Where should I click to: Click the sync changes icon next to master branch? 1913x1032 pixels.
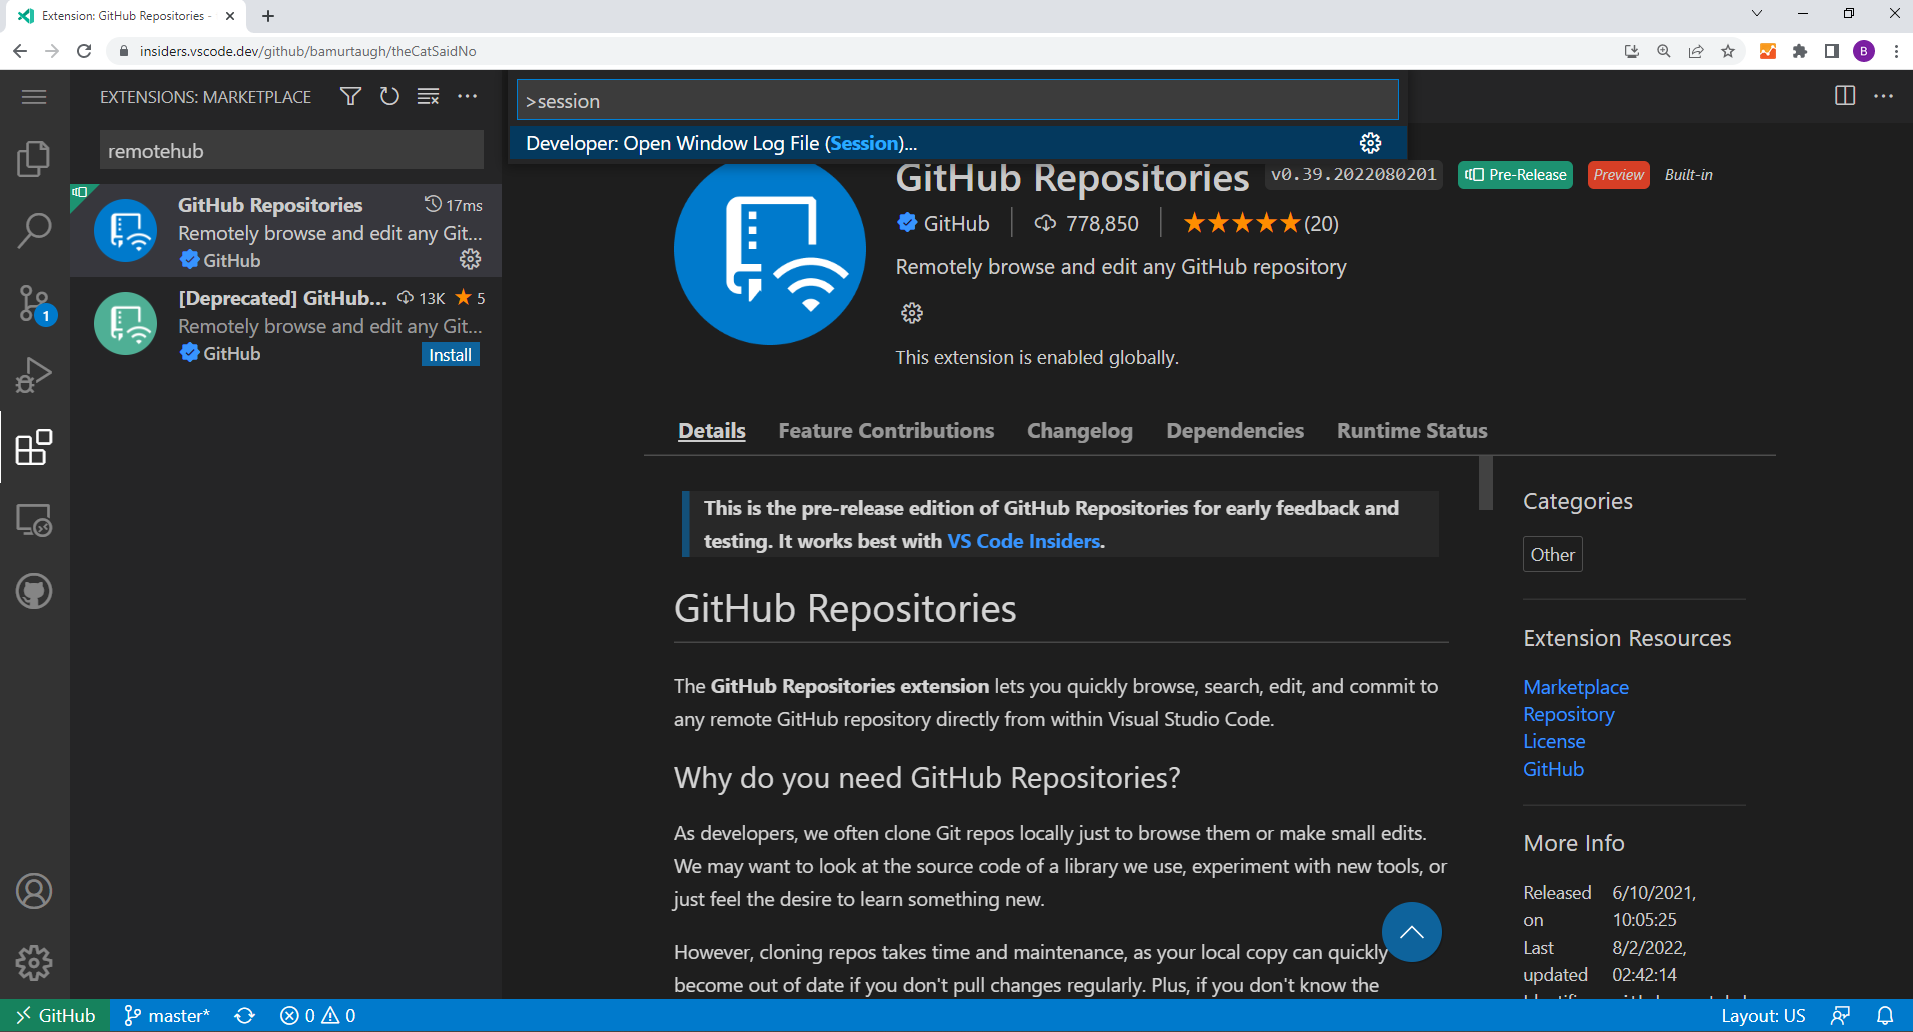click(244, 1015)
